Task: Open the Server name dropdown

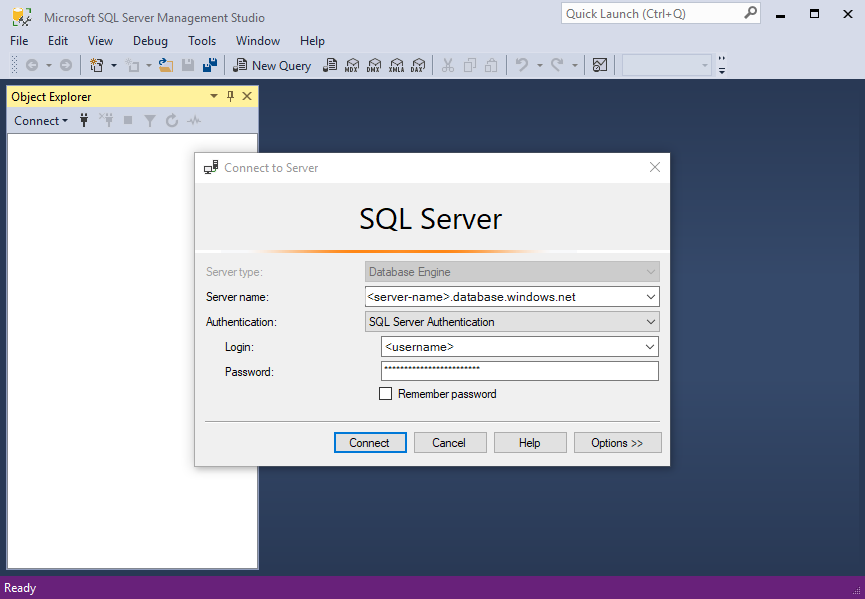Action: (650, 296)
